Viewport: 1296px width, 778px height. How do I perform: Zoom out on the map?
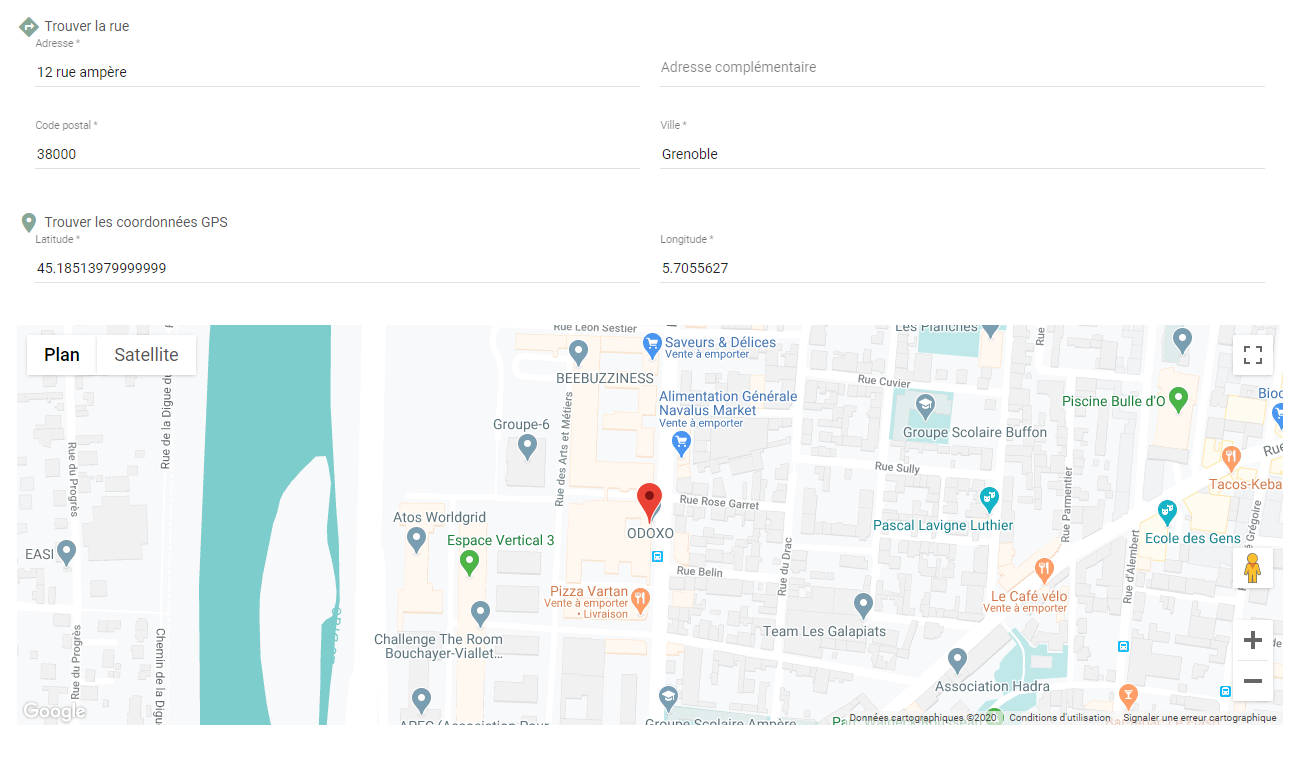[1252, 681]
